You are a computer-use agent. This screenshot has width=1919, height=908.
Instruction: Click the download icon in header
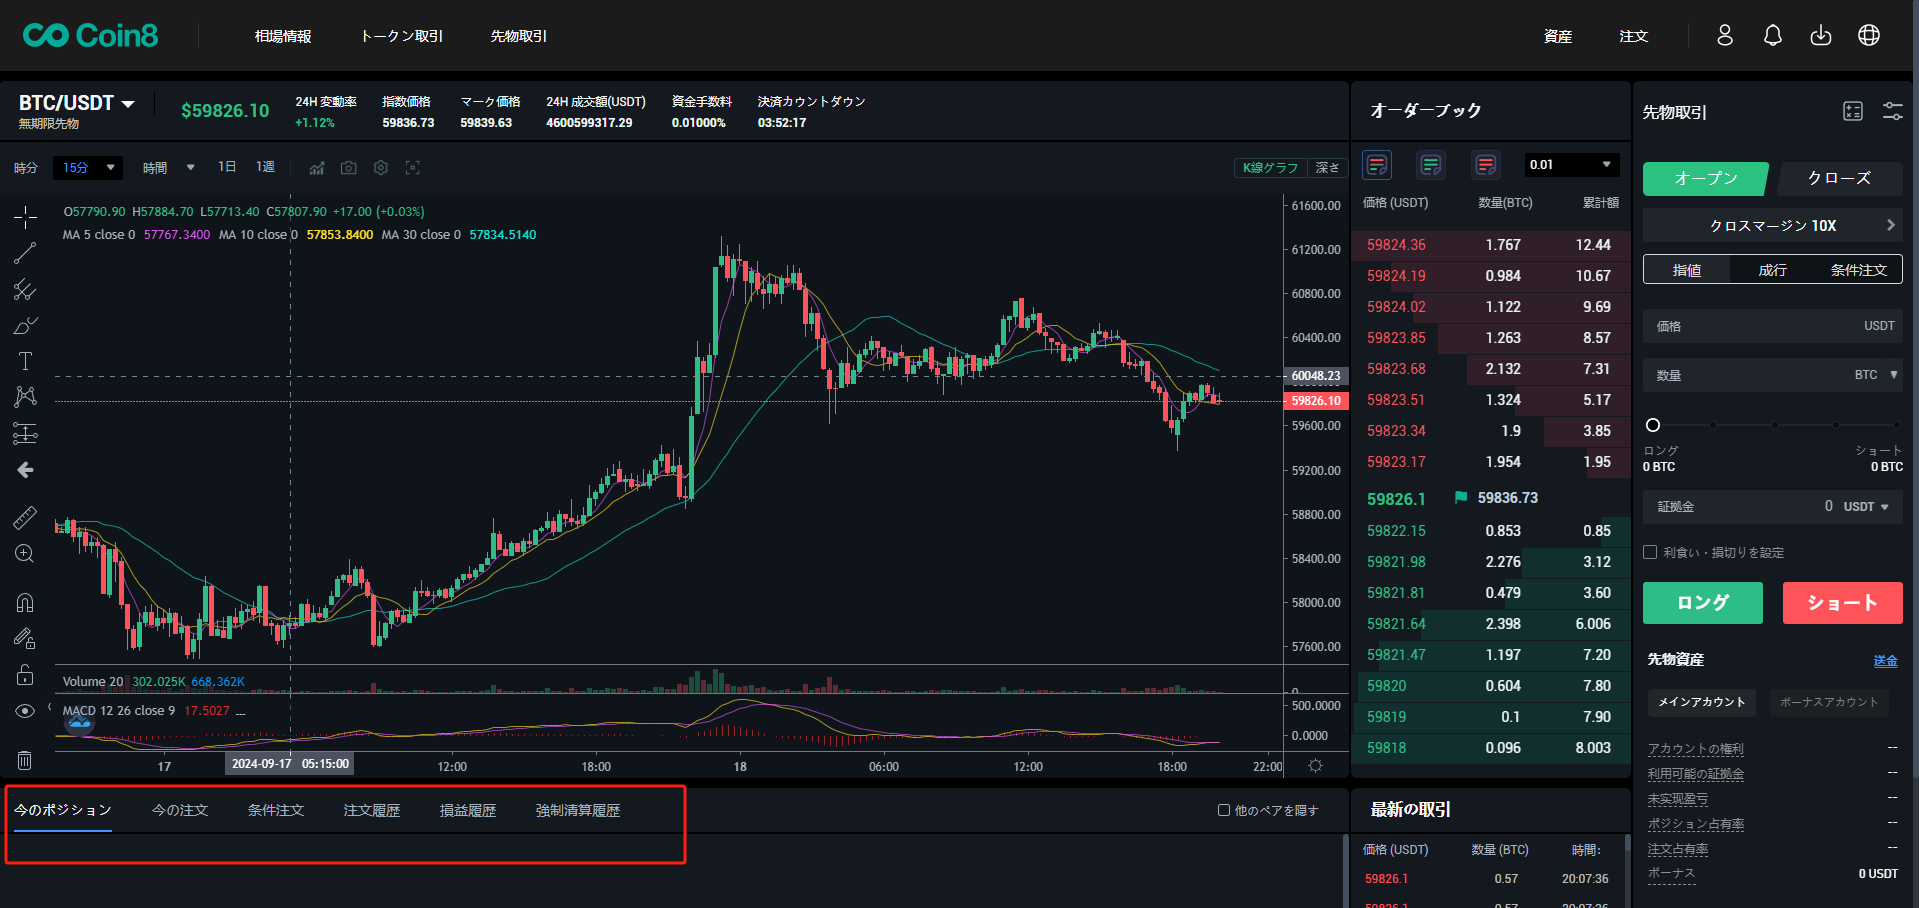[x=1820, y=36]
